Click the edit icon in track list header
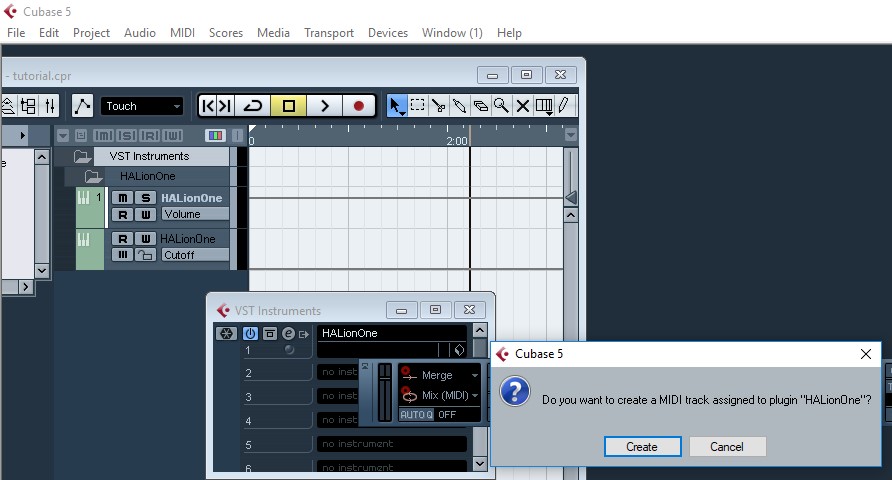This screenshot has height=480, width=892. tap(80, 135)
